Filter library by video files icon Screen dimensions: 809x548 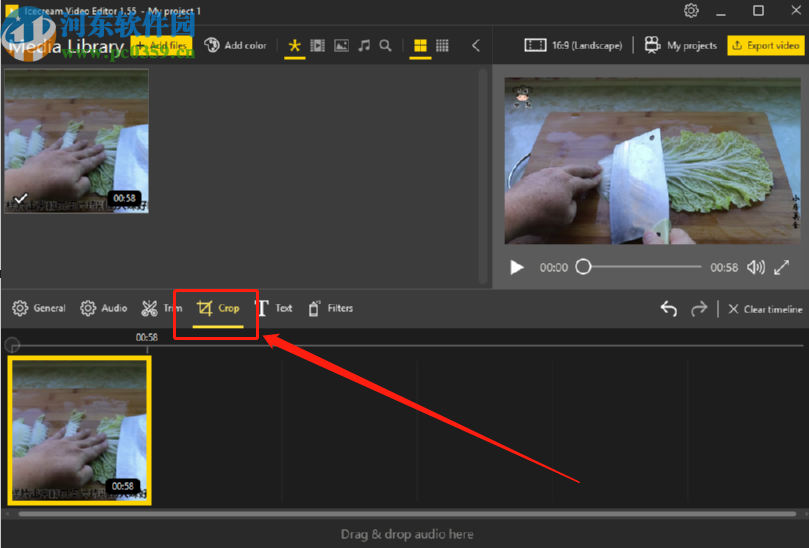pos(317,45)
